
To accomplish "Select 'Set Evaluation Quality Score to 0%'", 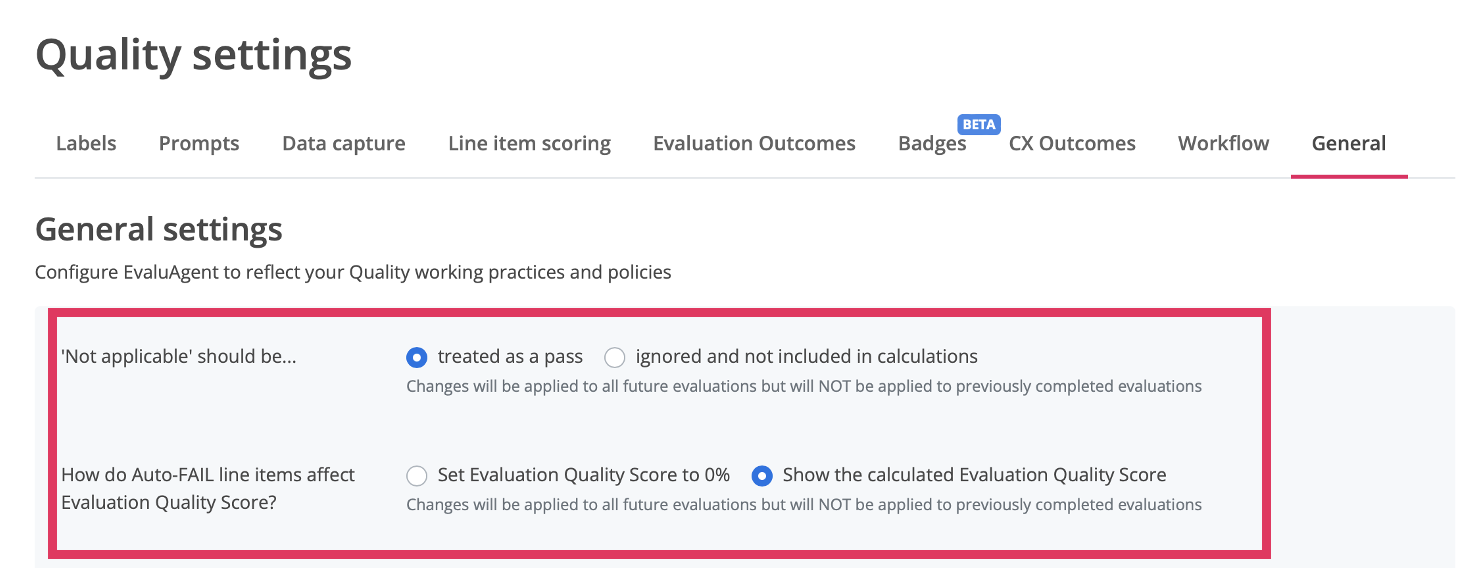I will point(418,476).
